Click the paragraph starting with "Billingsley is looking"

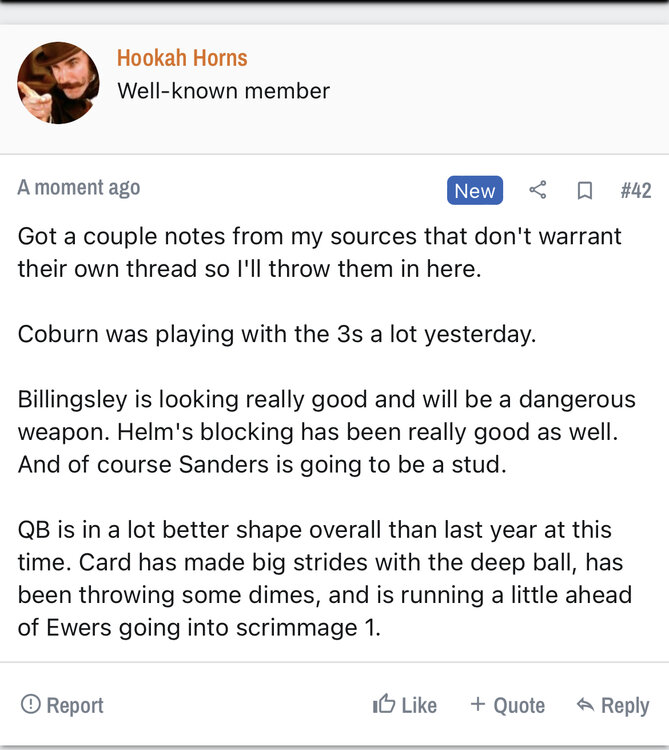point(326,432)
